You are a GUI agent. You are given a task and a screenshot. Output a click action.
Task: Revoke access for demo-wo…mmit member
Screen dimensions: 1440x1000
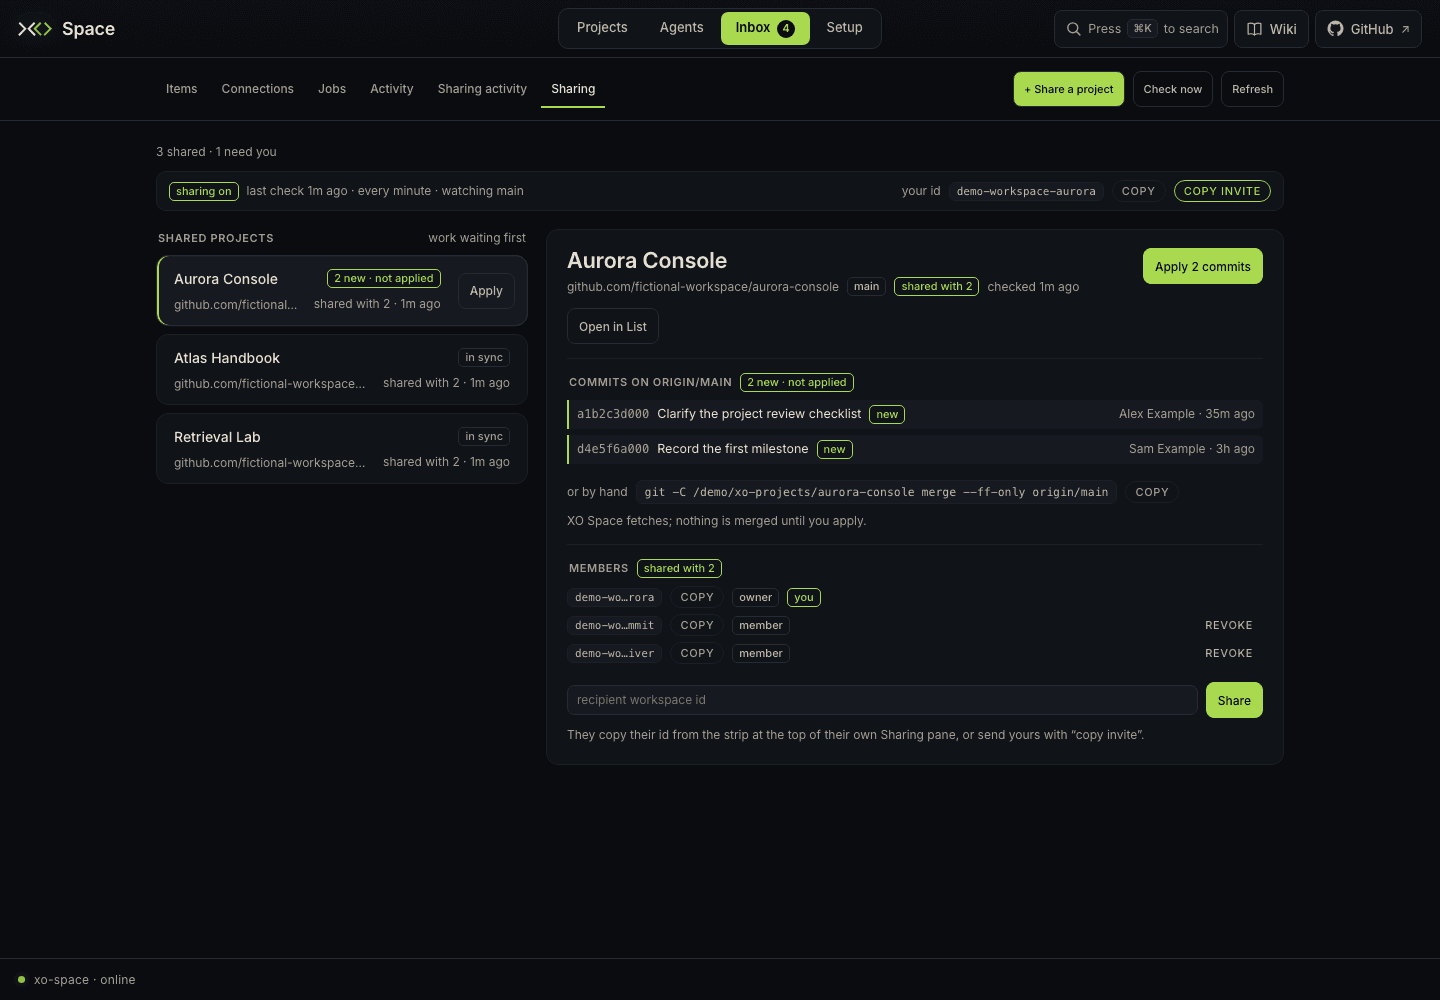pos(1229,625)
